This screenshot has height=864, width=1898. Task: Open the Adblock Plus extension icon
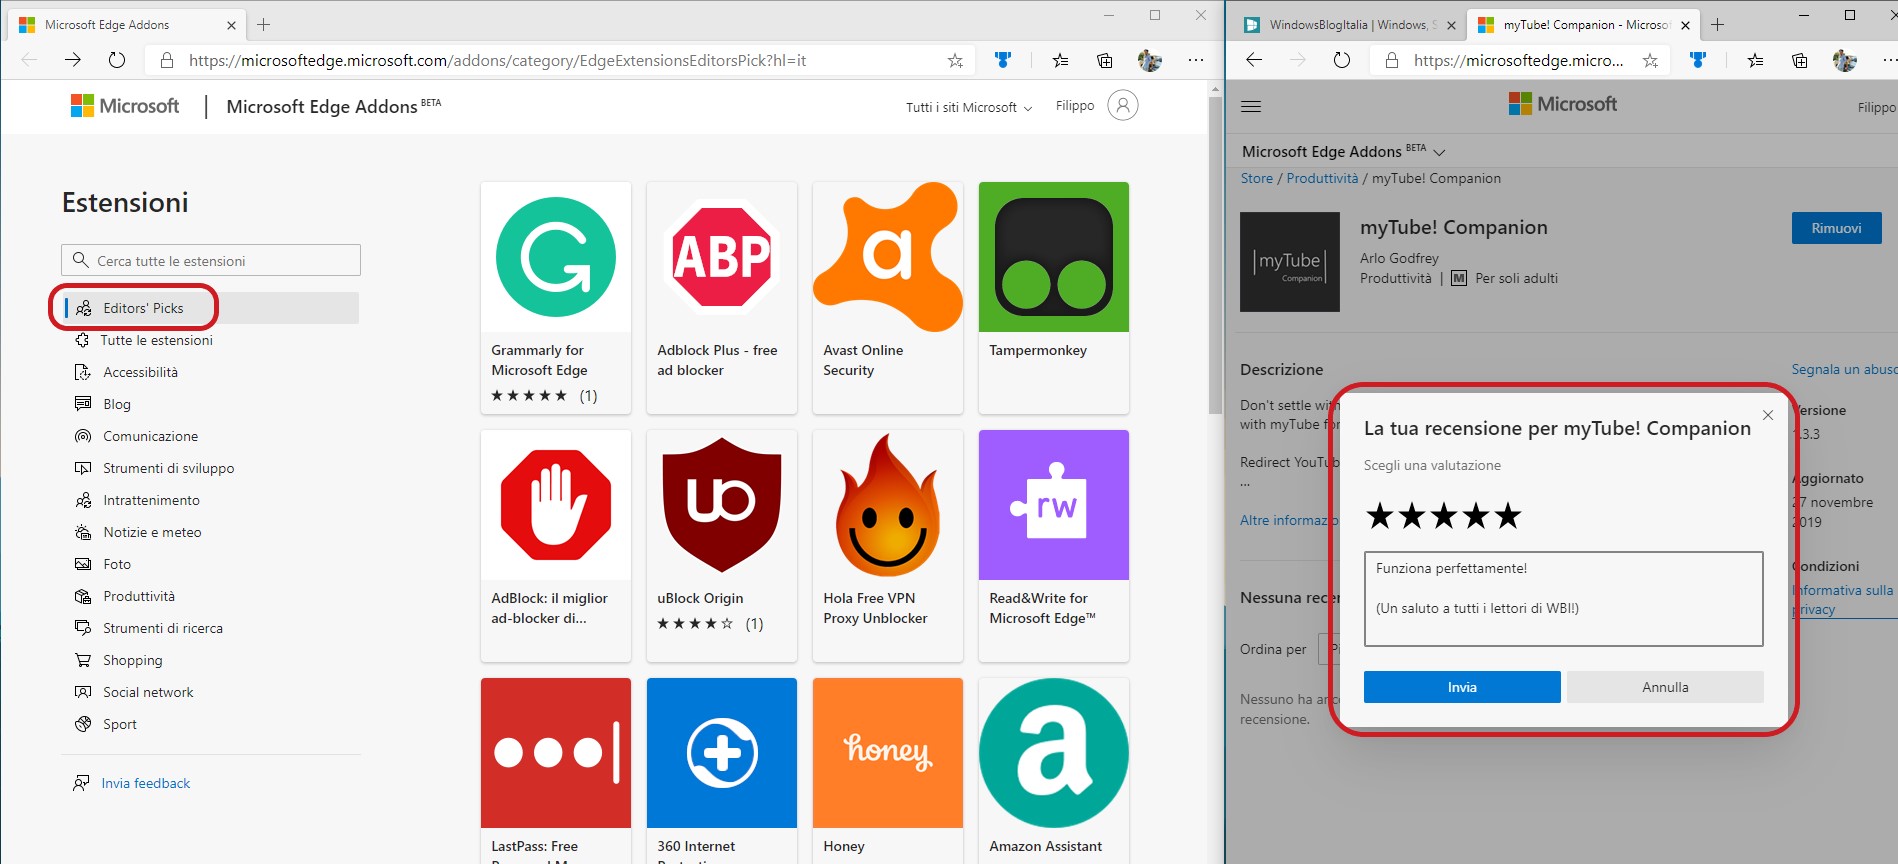click(722, 257)
